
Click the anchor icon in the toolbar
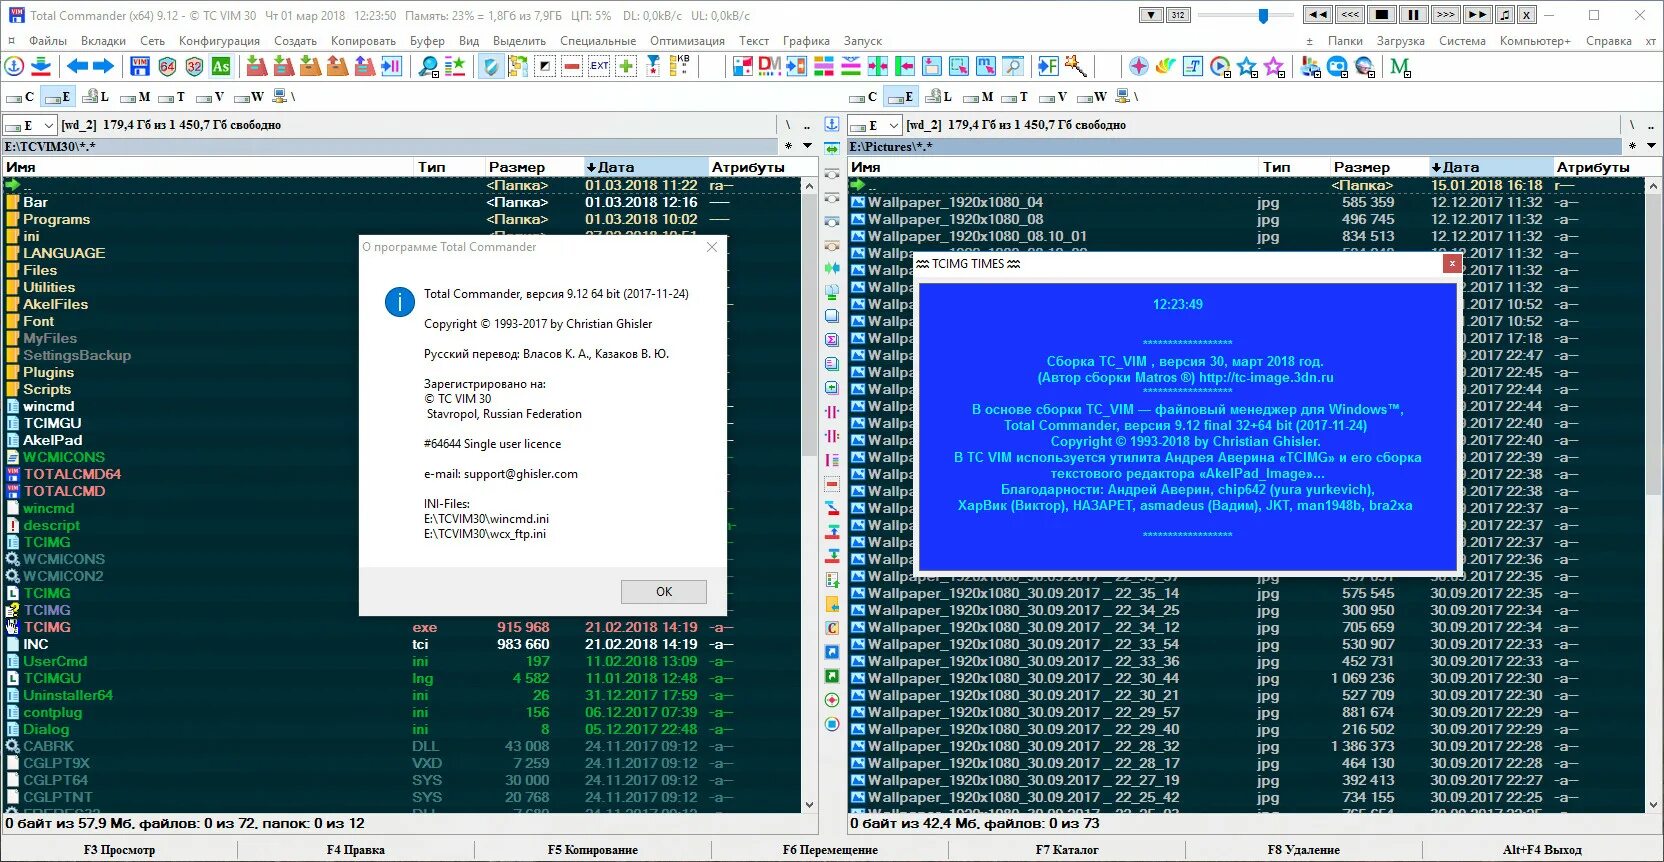pyautogui.click(x=14, y=67)
